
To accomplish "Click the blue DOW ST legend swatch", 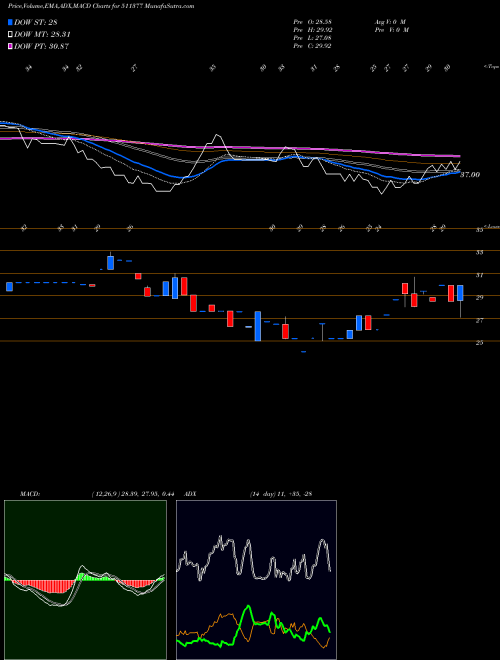I will click(10, 22).
